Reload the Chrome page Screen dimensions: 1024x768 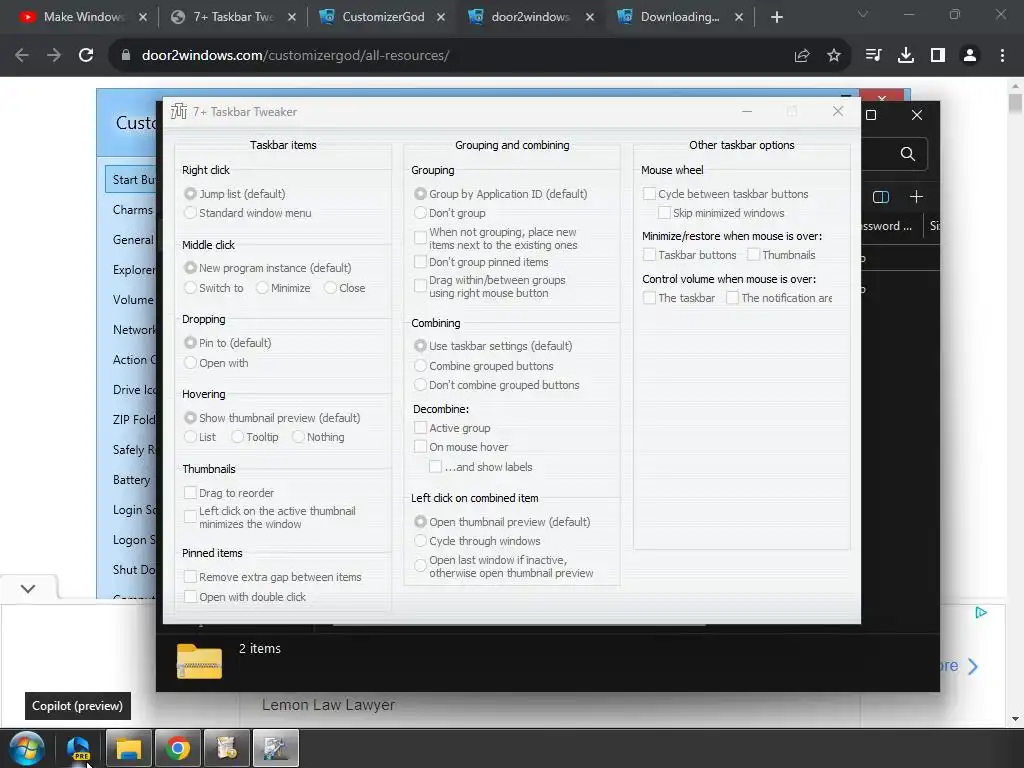(x=86, y=56)
